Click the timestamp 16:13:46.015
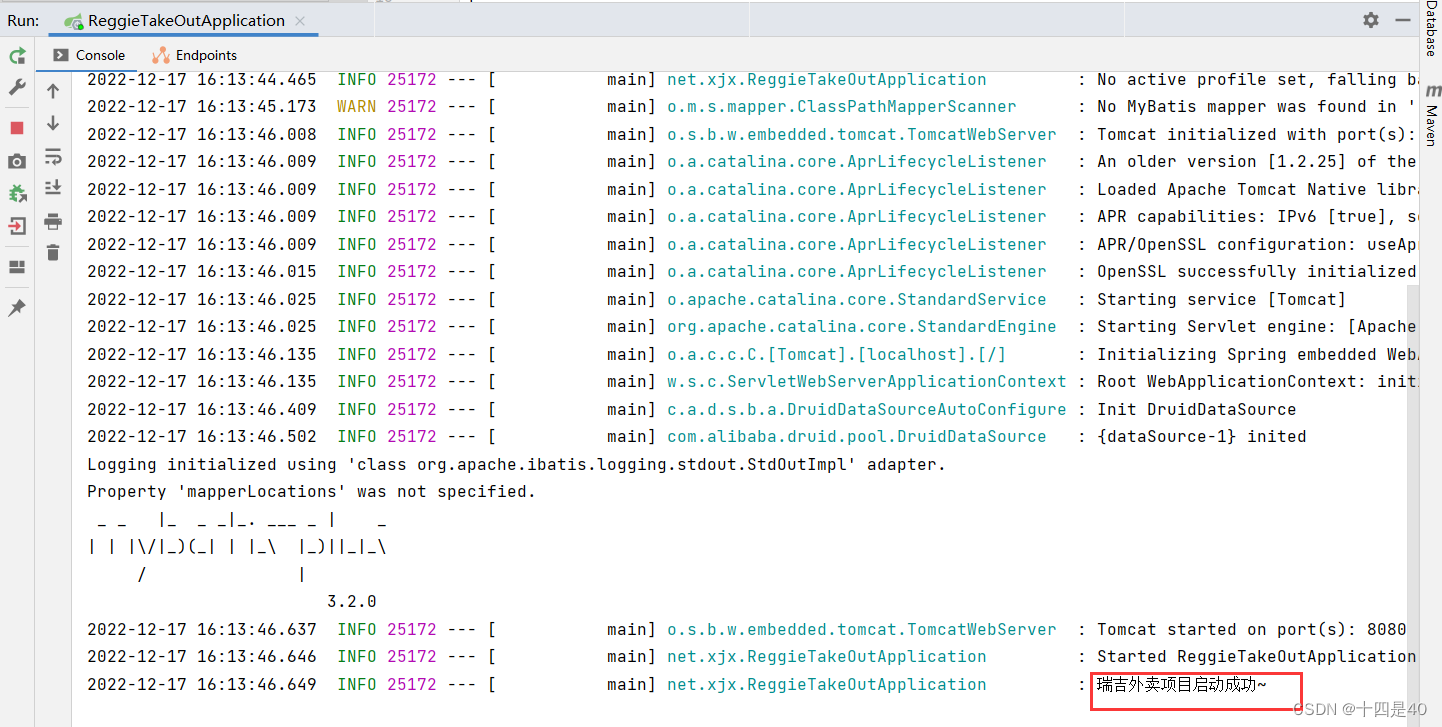The height and width of the screenshot is (727, 1442). pyautogui.click(x=257, y=272)
